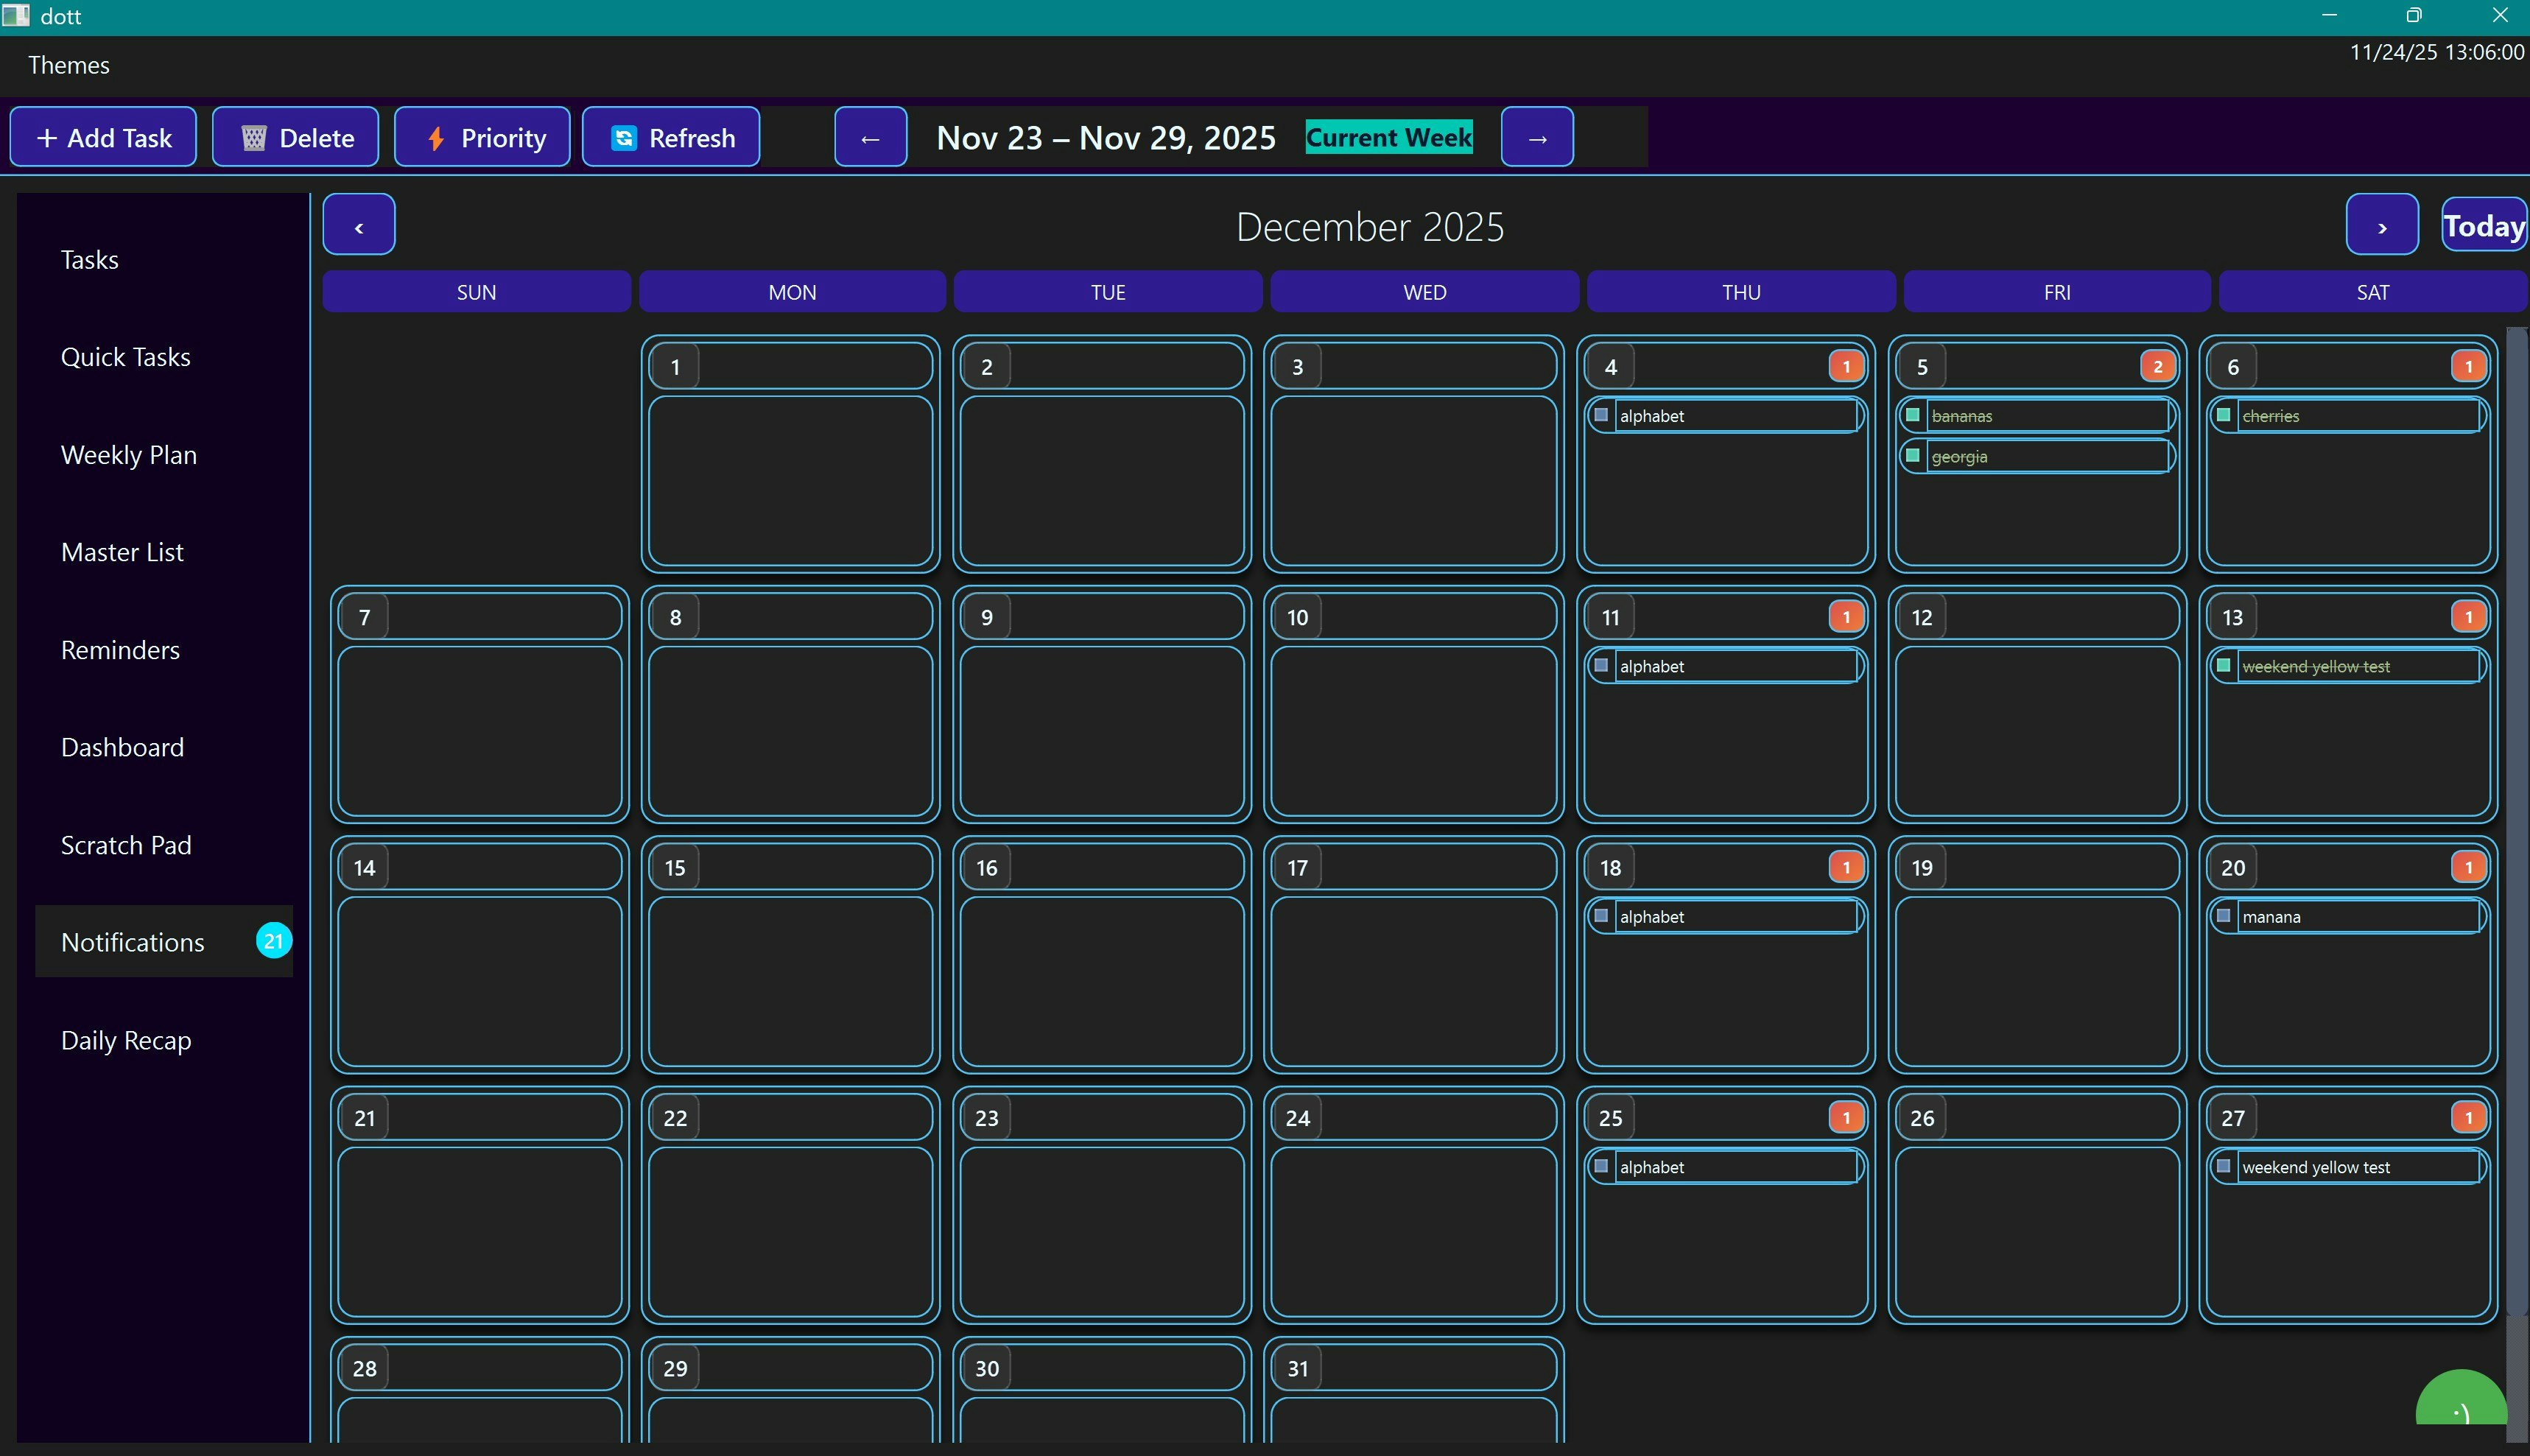Click the dott app icon in the title bar
Screen dimensions: 2530x1456
point(16,15)
